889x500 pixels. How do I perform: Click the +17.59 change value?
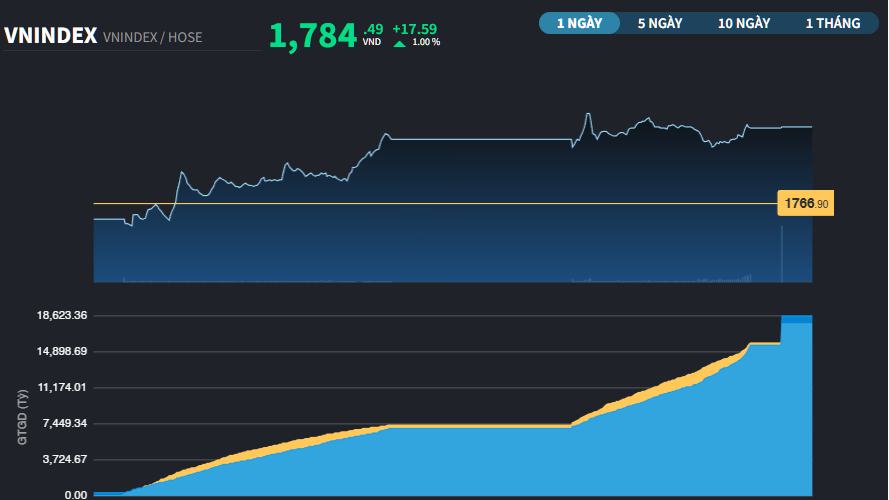tap(414, 29)
